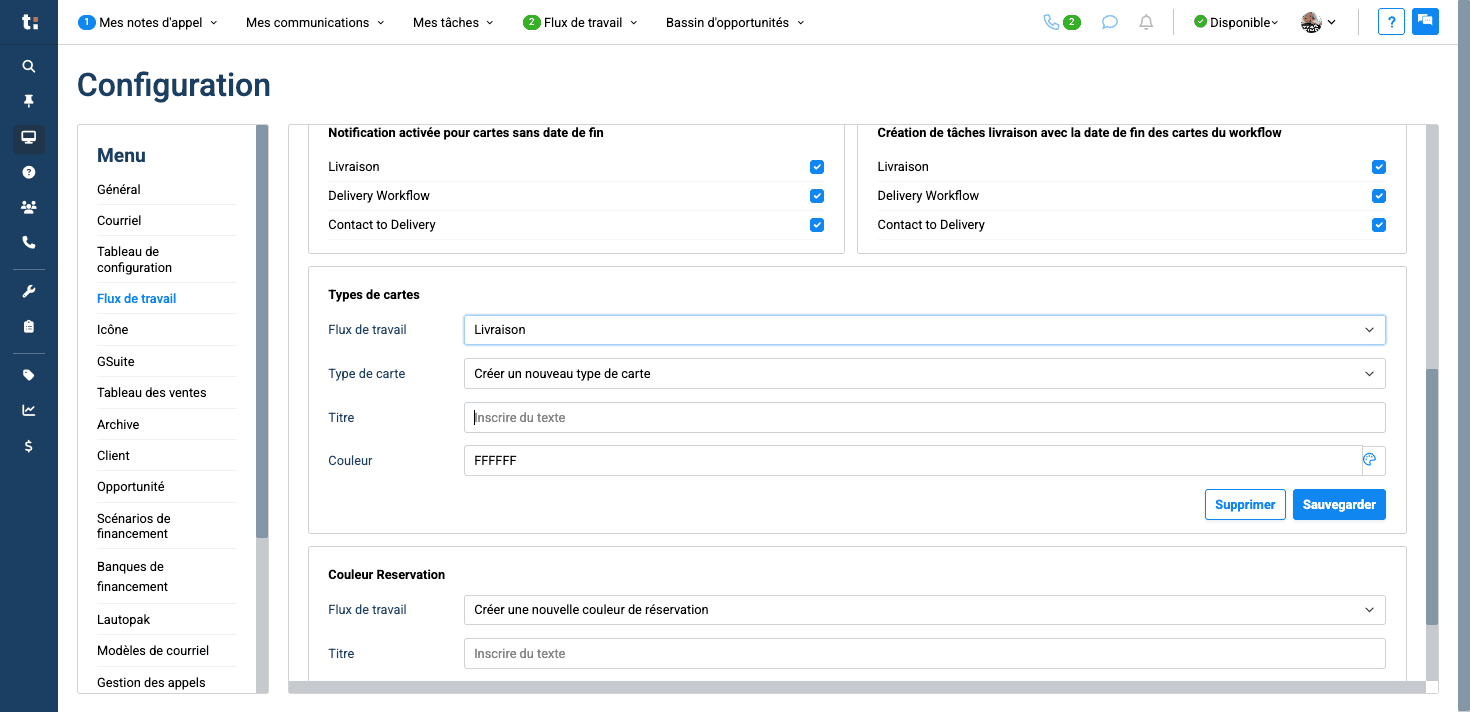This screenshot has height=712, width=1470.
Task: Click the color palette picker icon
Action: [x=1371, y=460]
